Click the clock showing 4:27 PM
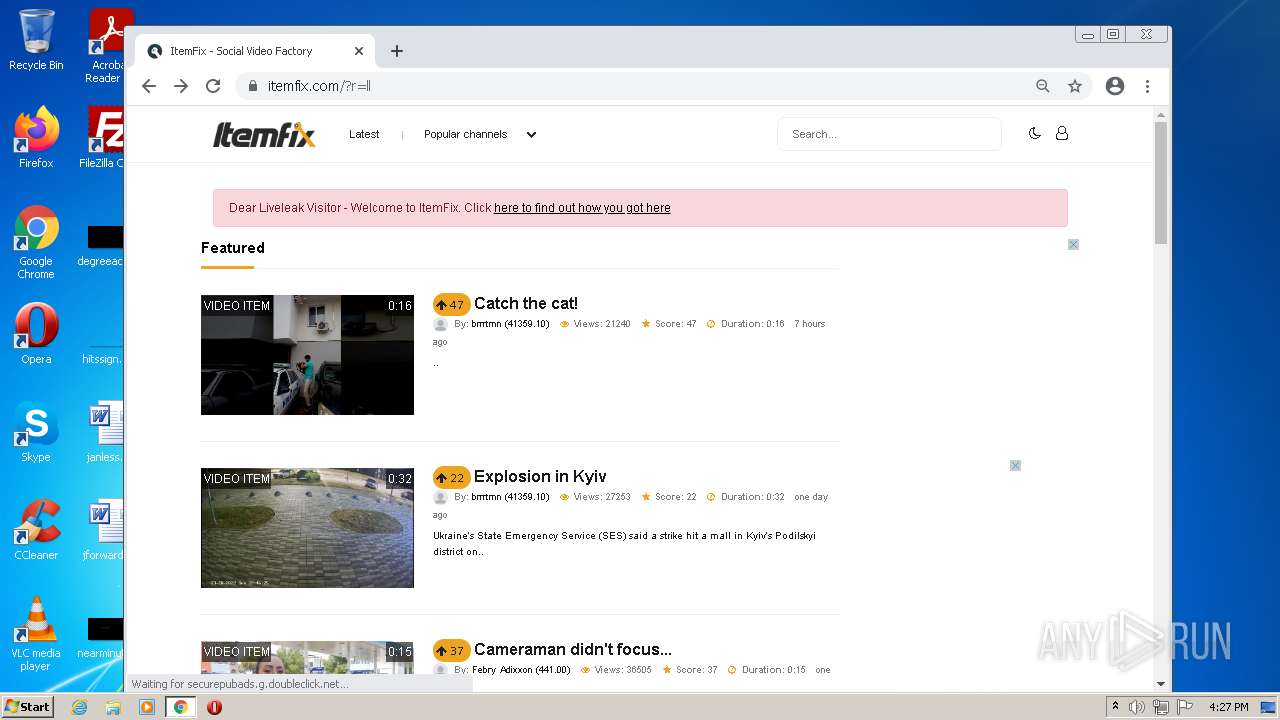 point(1228,707)
